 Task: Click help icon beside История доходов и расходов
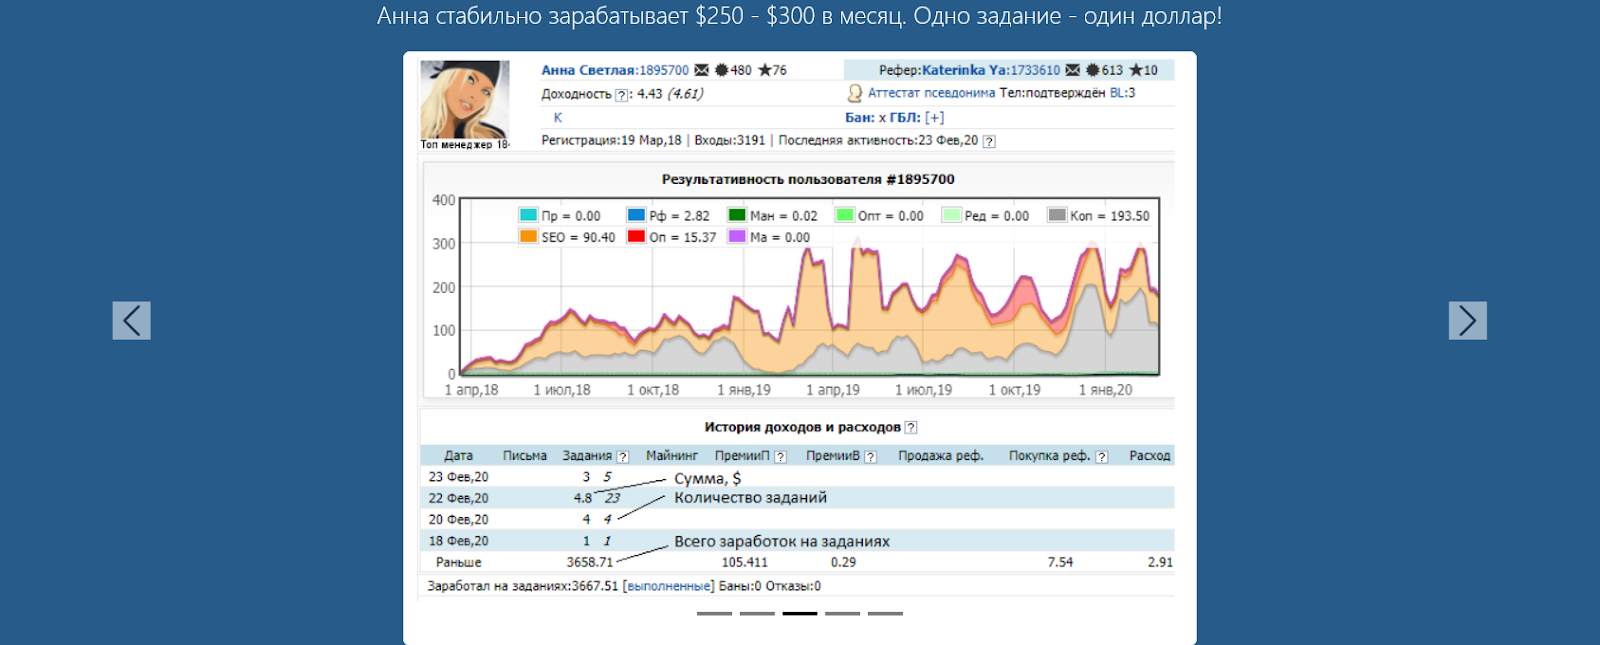[x=911, y=427]
